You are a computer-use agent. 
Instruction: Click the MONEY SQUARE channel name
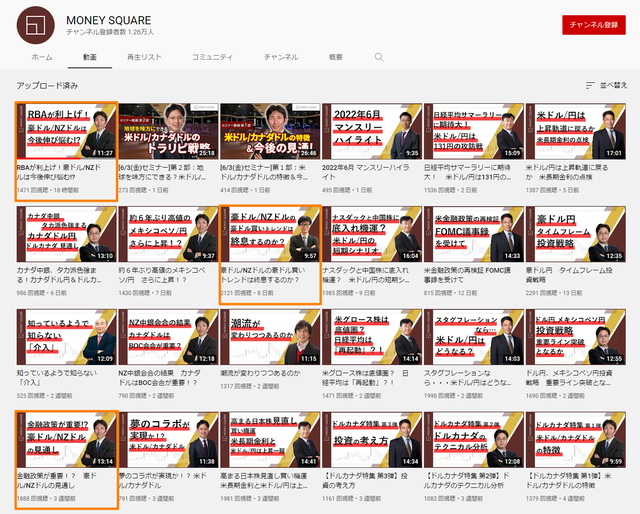tap(109, 20)
